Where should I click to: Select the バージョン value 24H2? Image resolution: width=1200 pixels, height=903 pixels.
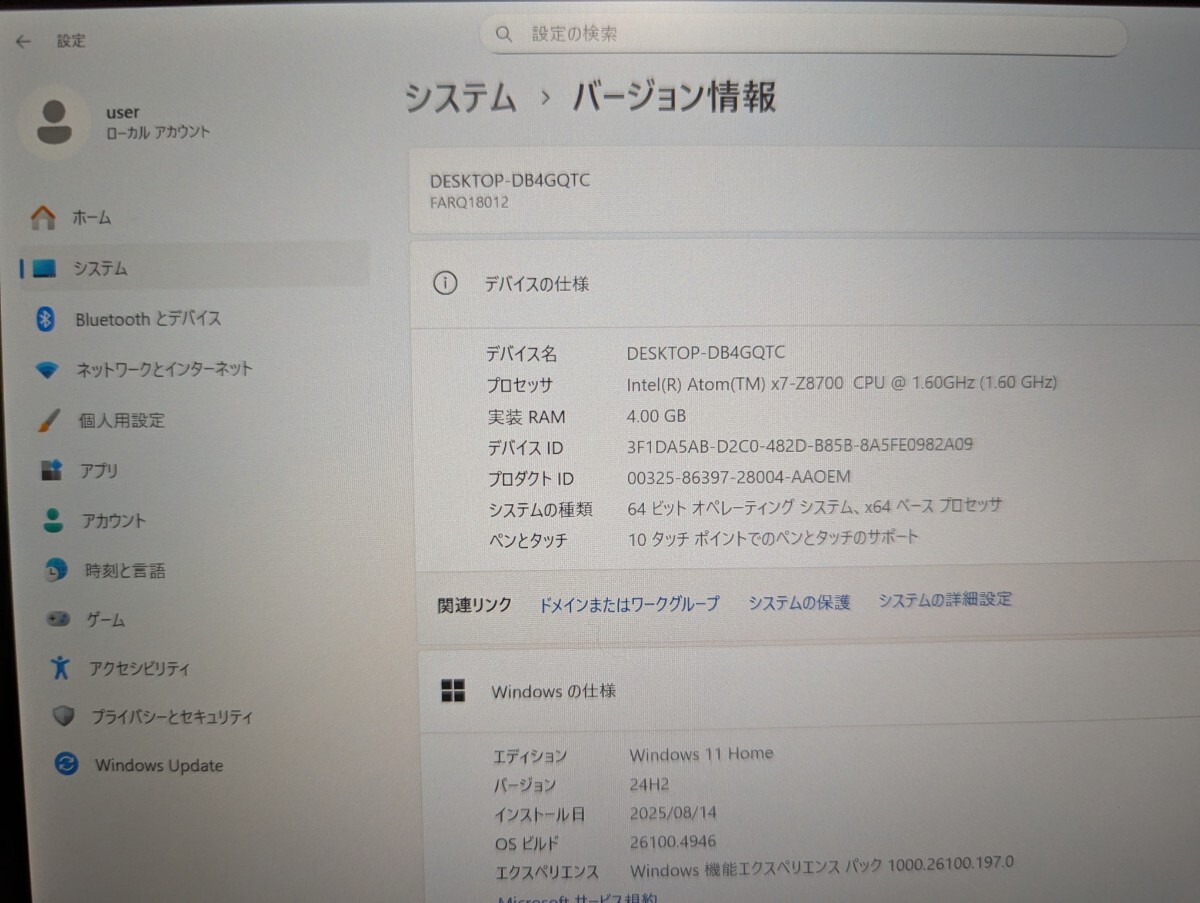point(649,785)
